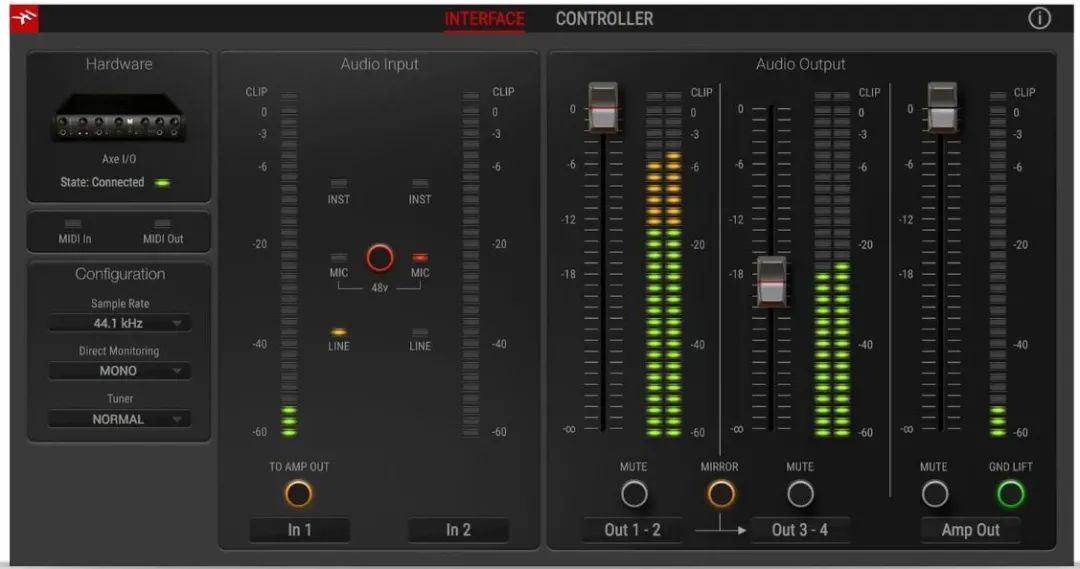1080x569 pixels.
Task: Click the Out 3 - 4 fader handle
Action: pyautogui.click(x=771, y=282)
